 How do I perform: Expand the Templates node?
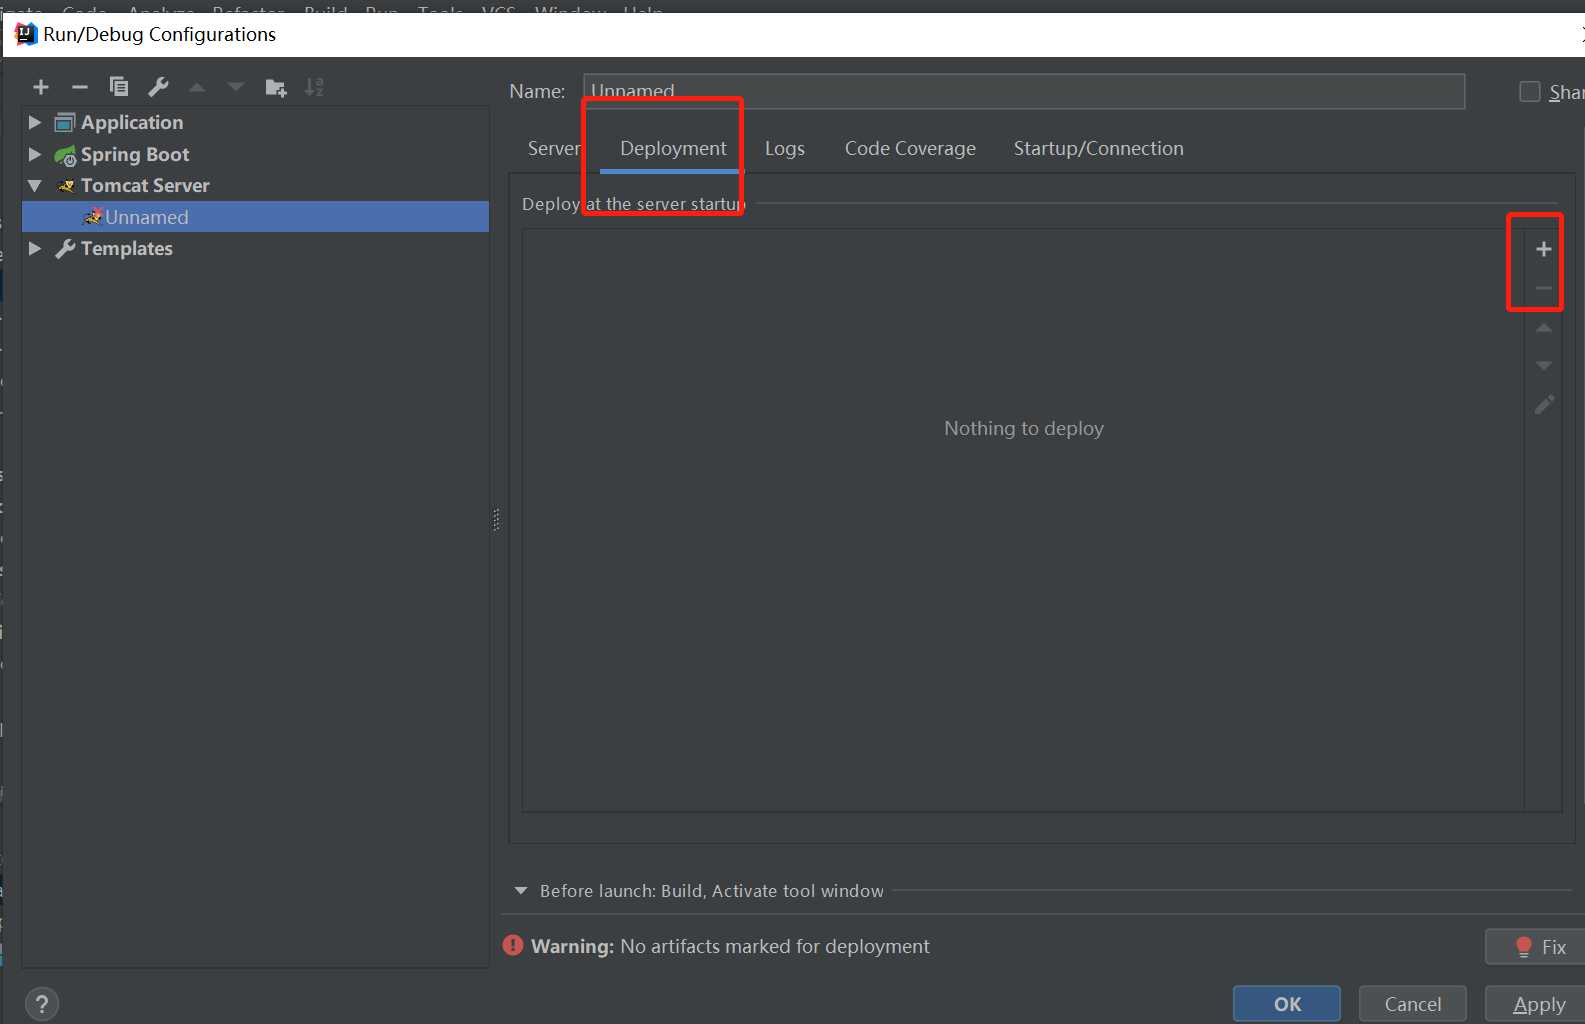tap(35, 248)
